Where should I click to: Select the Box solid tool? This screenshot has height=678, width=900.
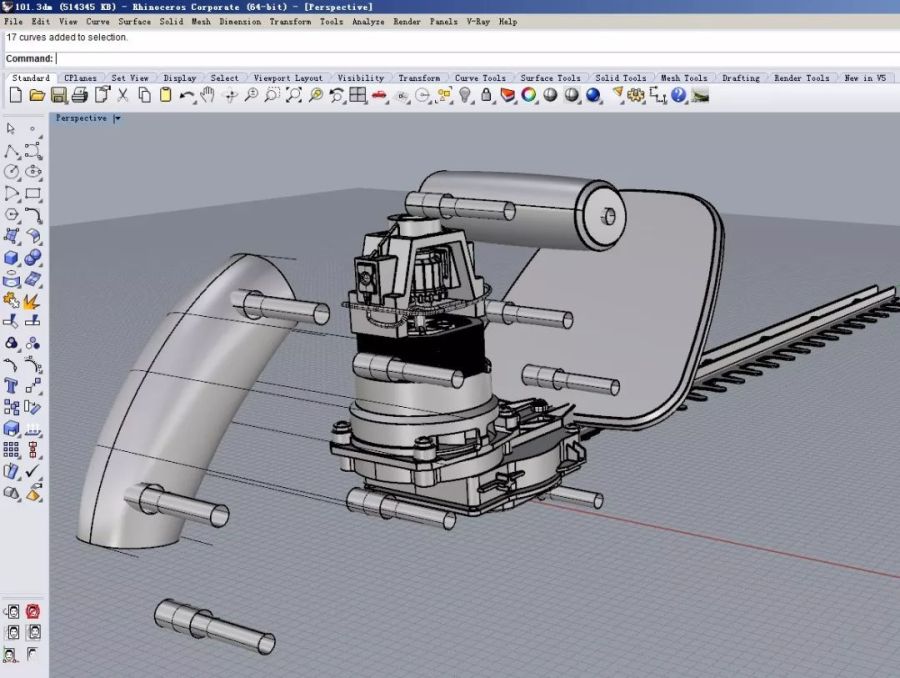point(12,258)
